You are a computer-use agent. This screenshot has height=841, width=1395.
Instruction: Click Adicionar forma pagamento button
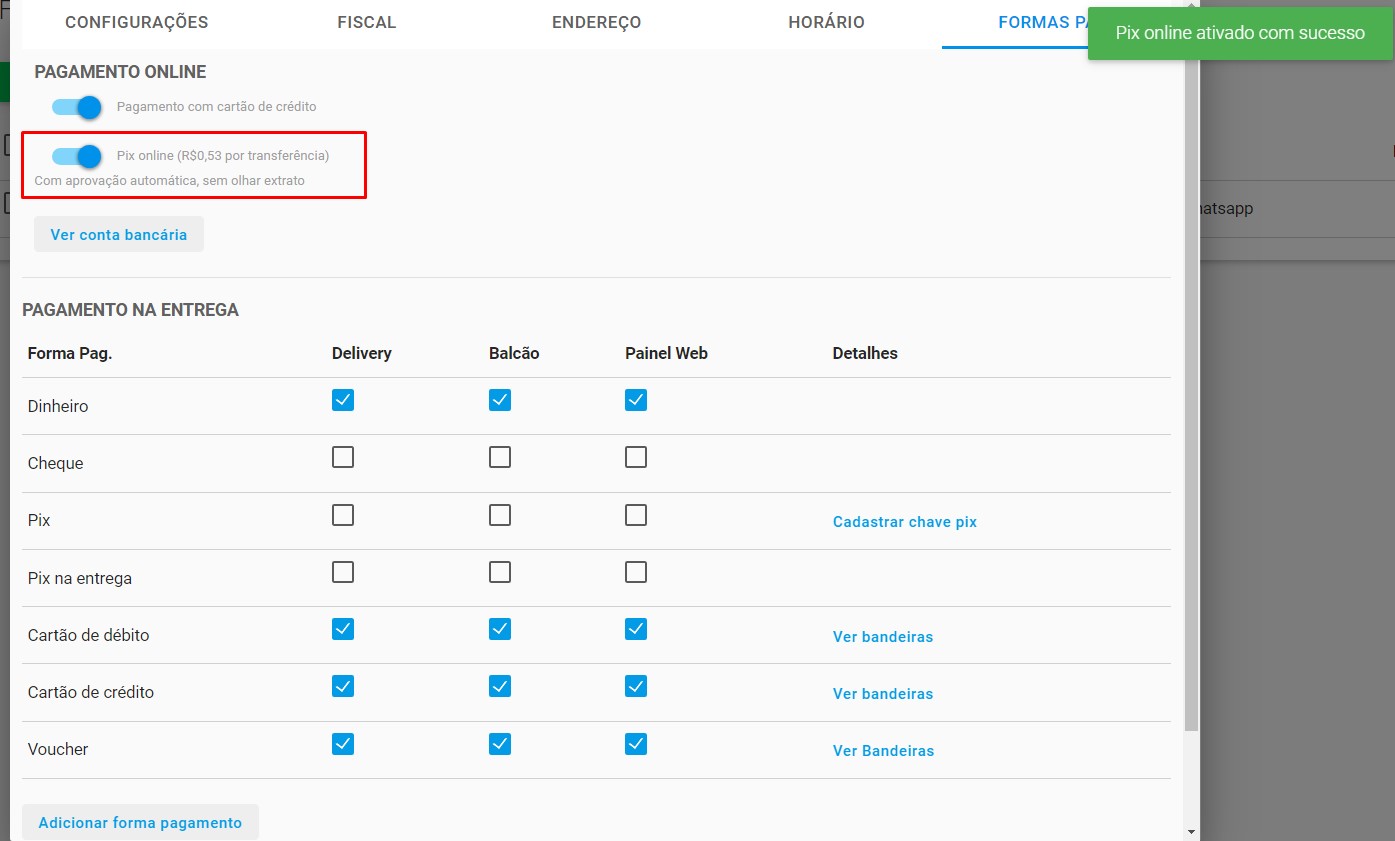pyautogui.click(x=140, y=823)
